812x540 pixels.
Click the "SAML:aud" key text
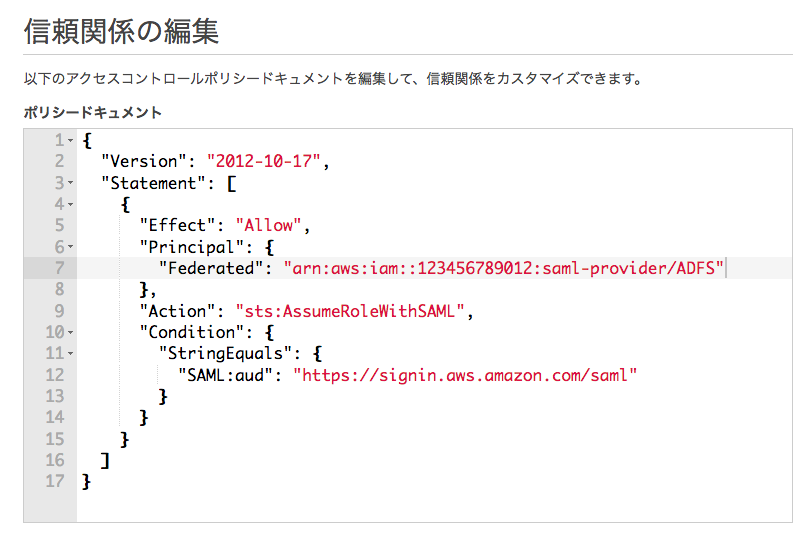(x=225, y=375)
